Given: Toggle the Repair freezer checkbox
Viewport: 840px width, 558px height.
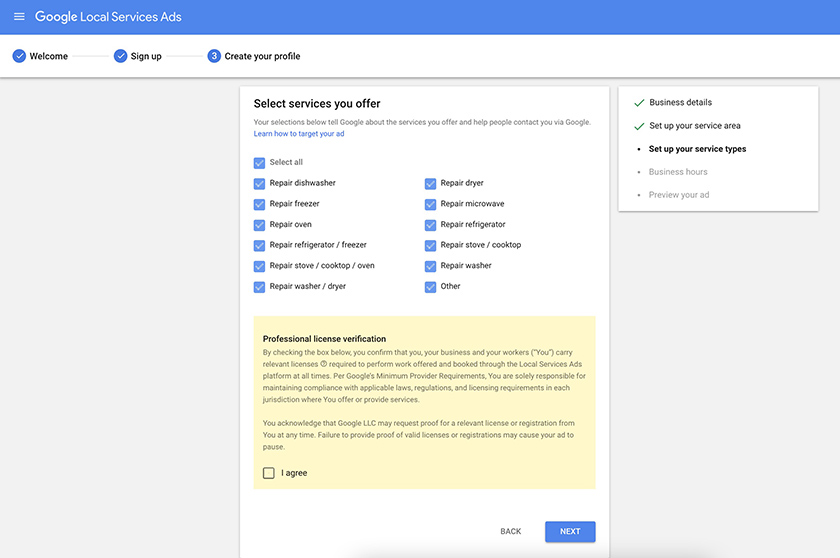Looking at the screenshot, I should pos(259,205).
